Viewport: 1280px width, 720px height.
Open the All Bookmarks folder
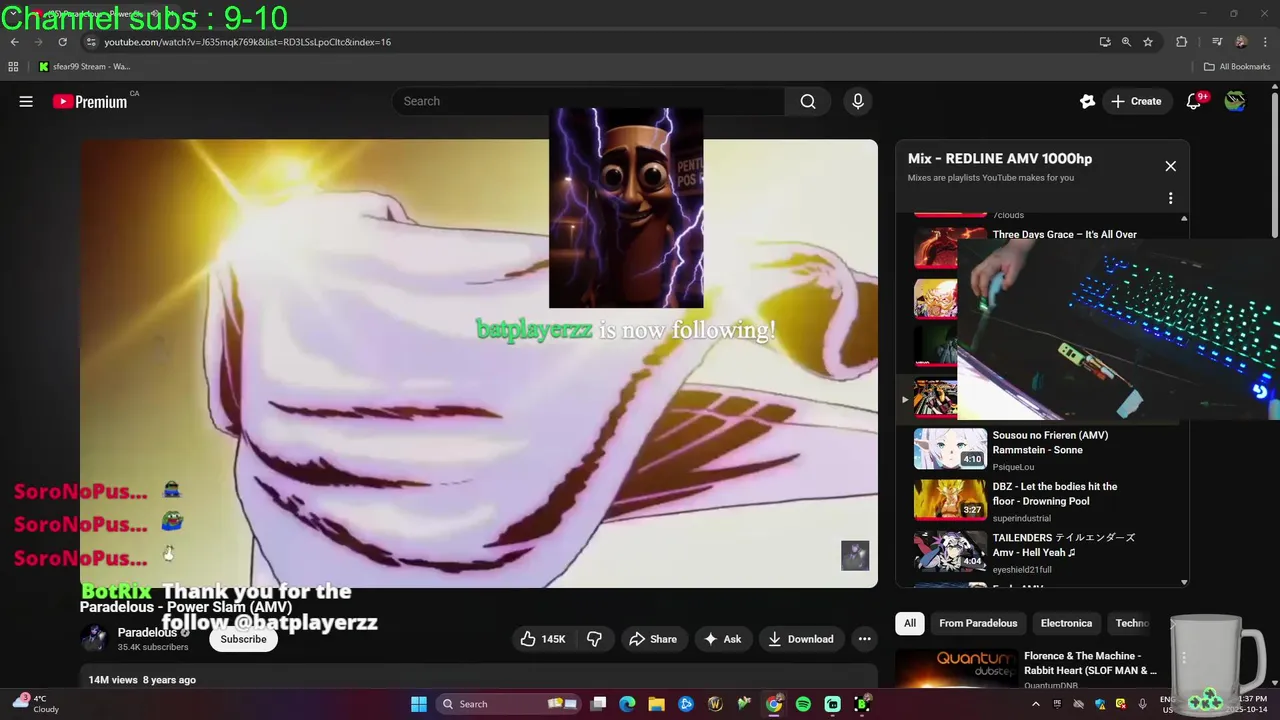click(x=1237, y=67)
